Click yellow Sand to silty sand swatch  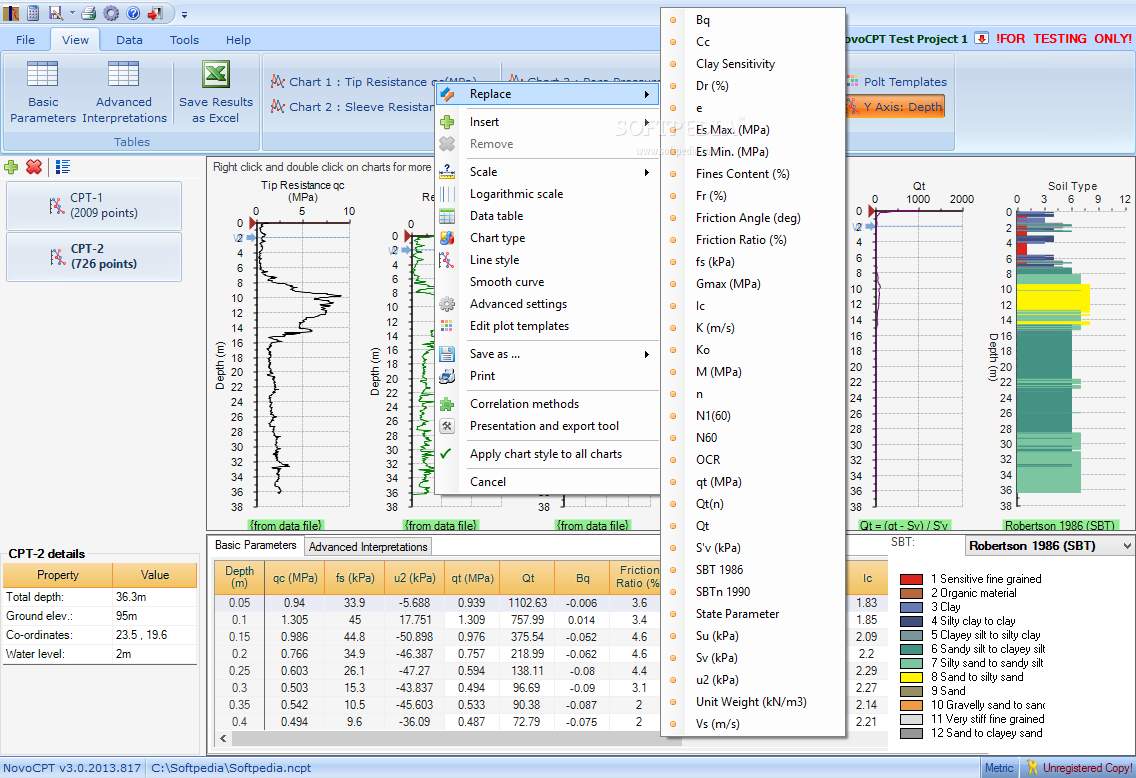(x=911, y=677)
